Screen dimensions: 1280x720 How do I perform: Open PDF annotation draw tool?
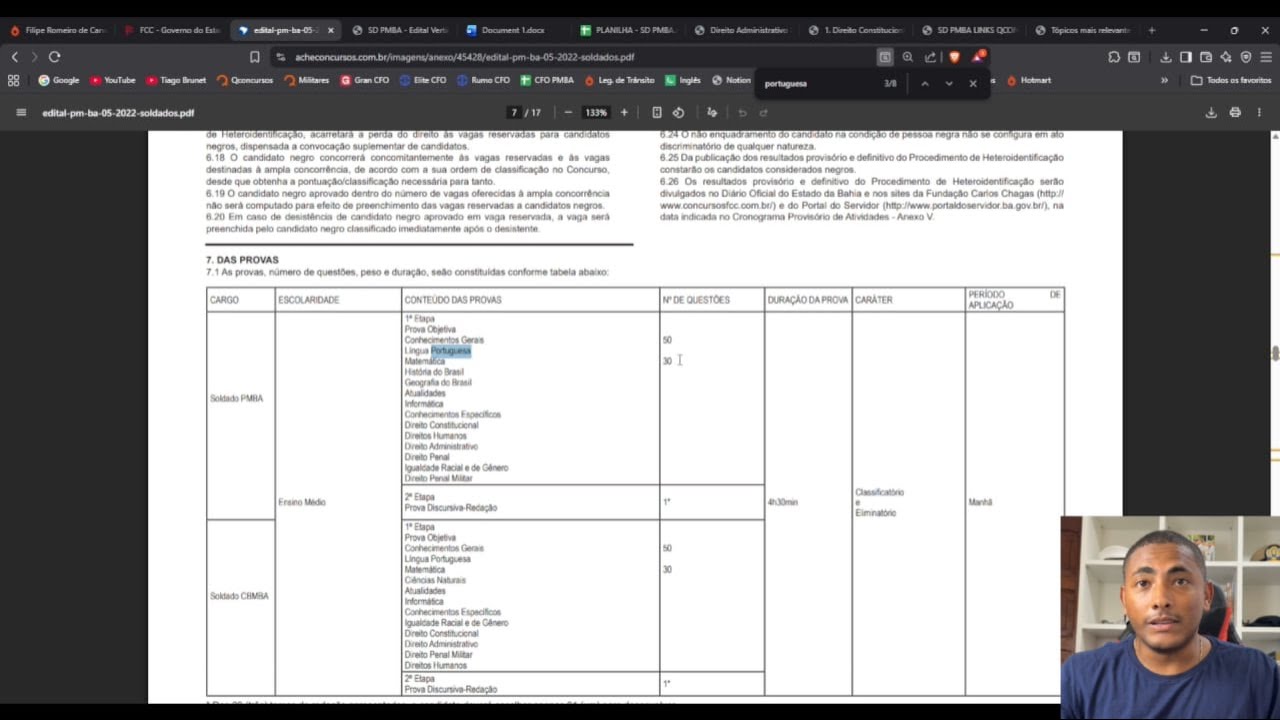[712, 112]
